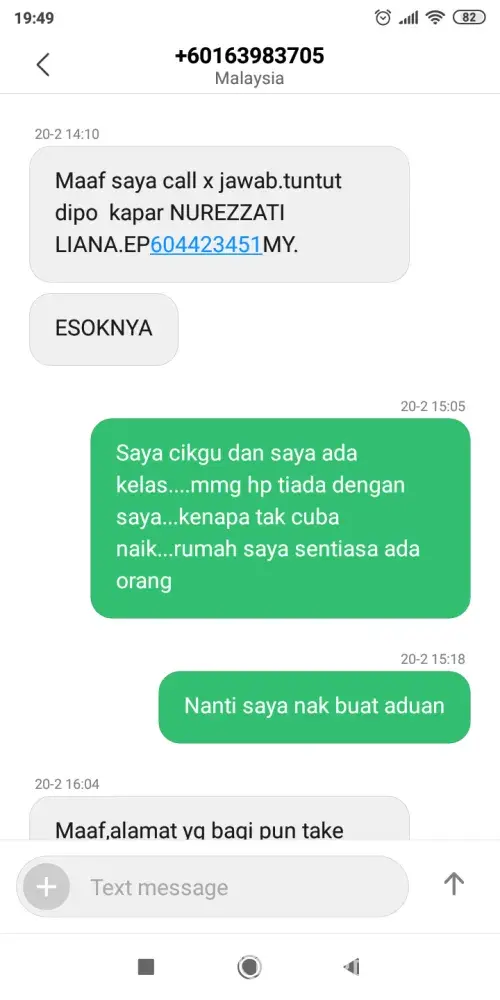Select the 'Nanti saya nak buat aduan' bubble

314,707
